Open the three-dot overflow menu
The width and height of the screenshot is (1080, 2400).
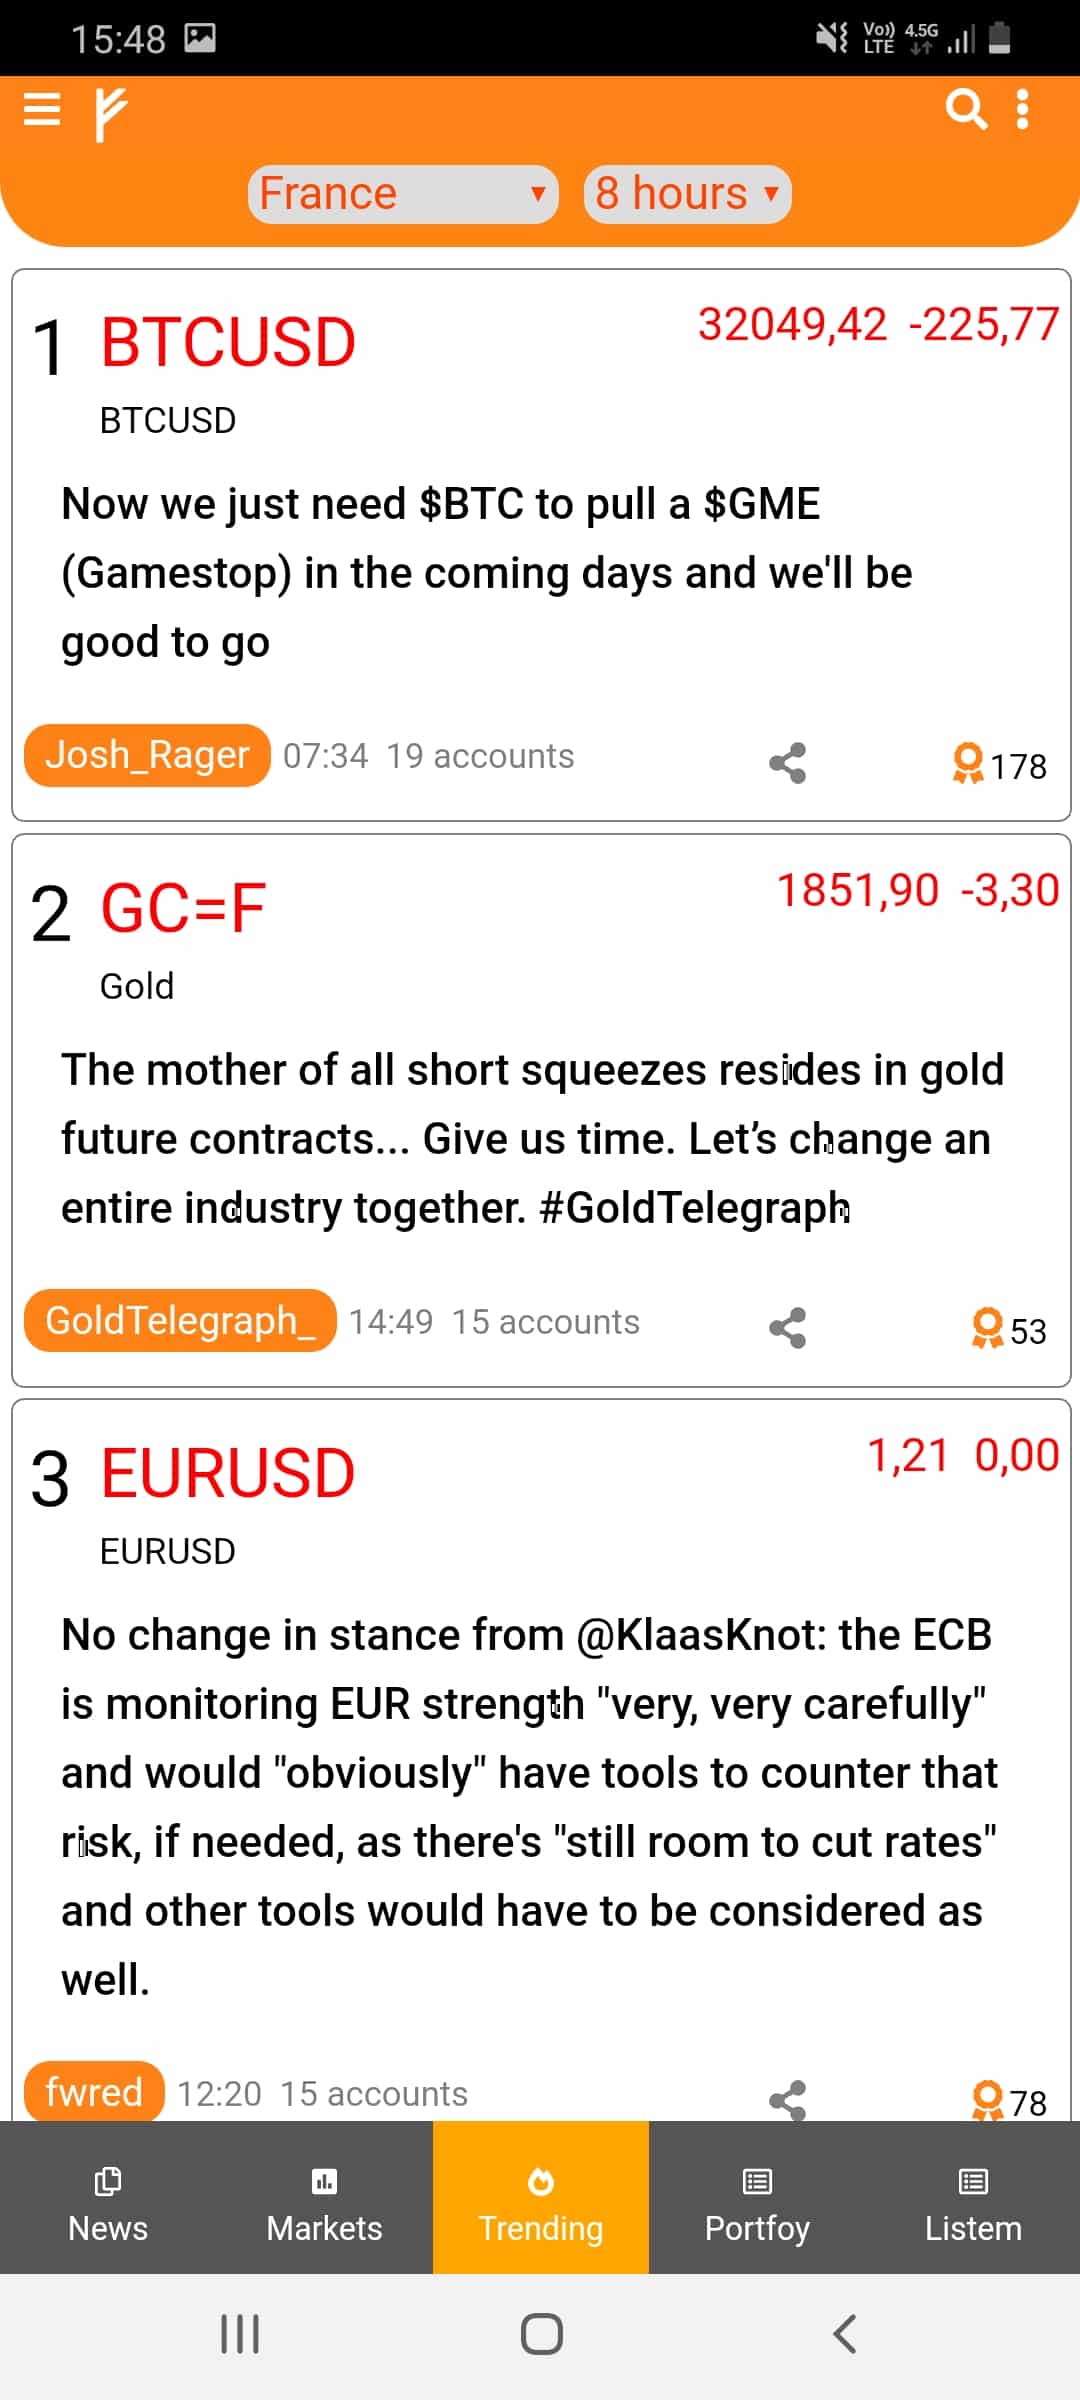click(1022, 109)
